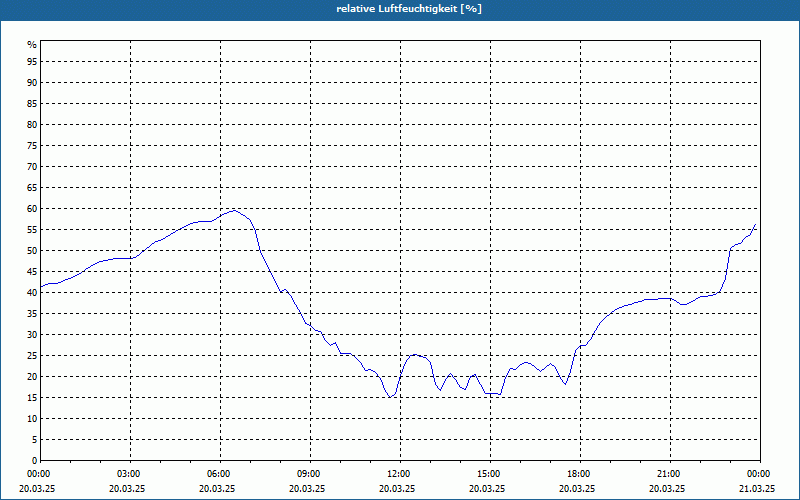Click the 20.03.25 date under 12:00
This screenshot has width=800, height=500.
click(x=397, y=488)
